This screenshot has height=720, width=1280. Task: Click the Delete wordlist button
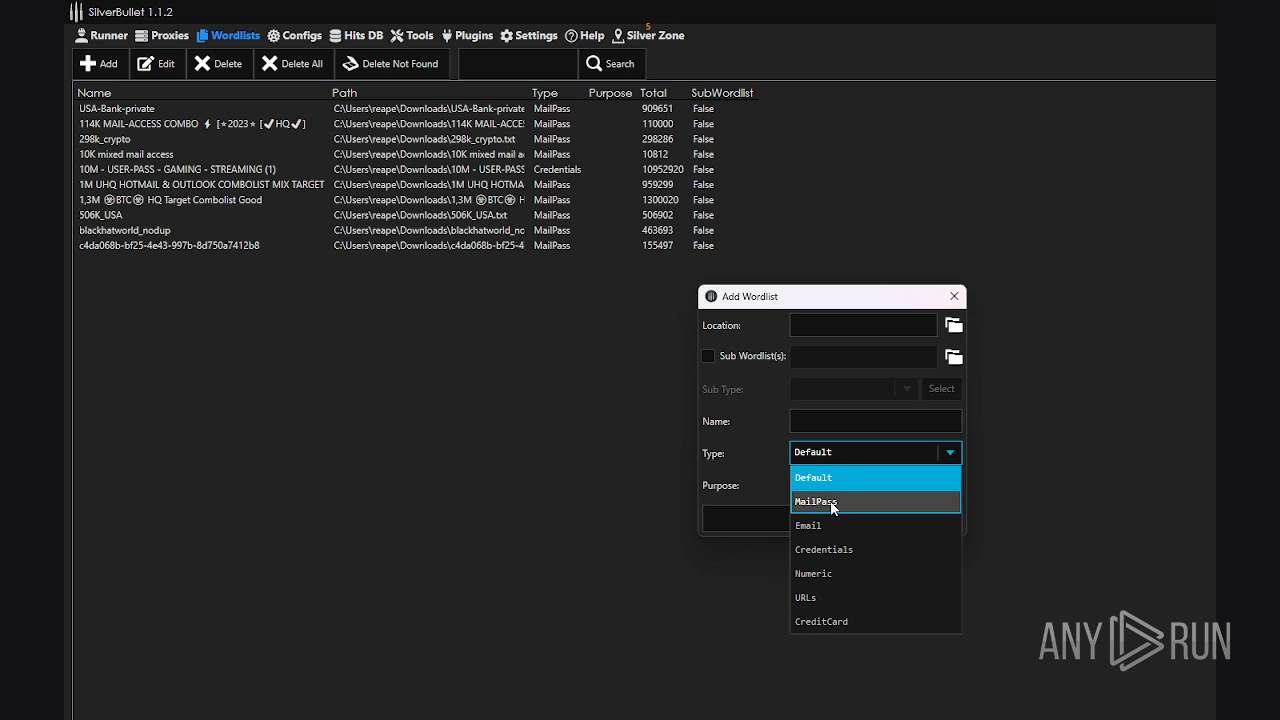(218, 64)
